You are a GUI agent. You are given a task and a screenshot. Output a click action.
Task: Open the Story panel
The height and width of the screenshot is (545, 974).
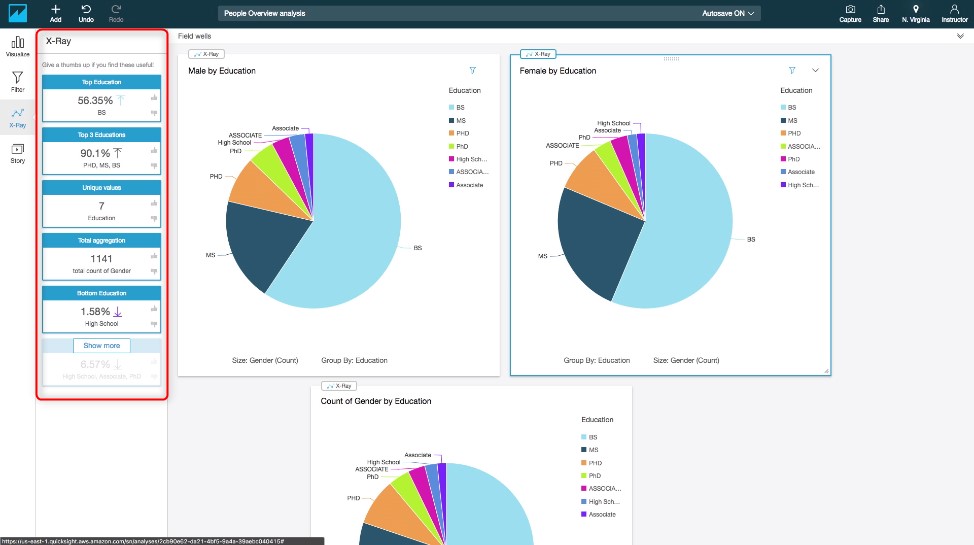pyautogui.click(x=17, y=153)
